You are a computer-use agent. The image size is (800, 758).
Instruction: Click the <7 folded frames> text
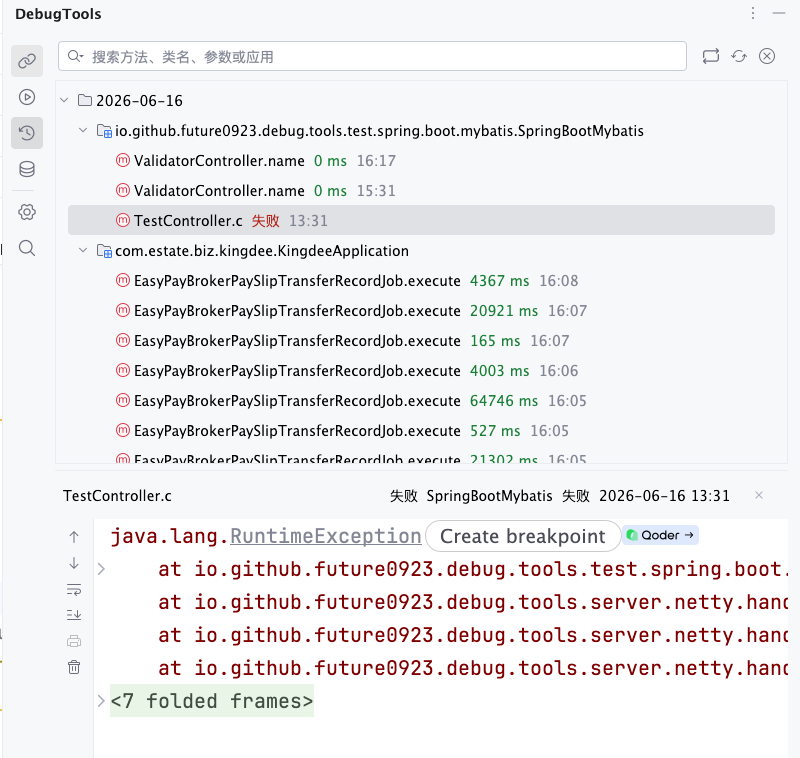(212, 701)
